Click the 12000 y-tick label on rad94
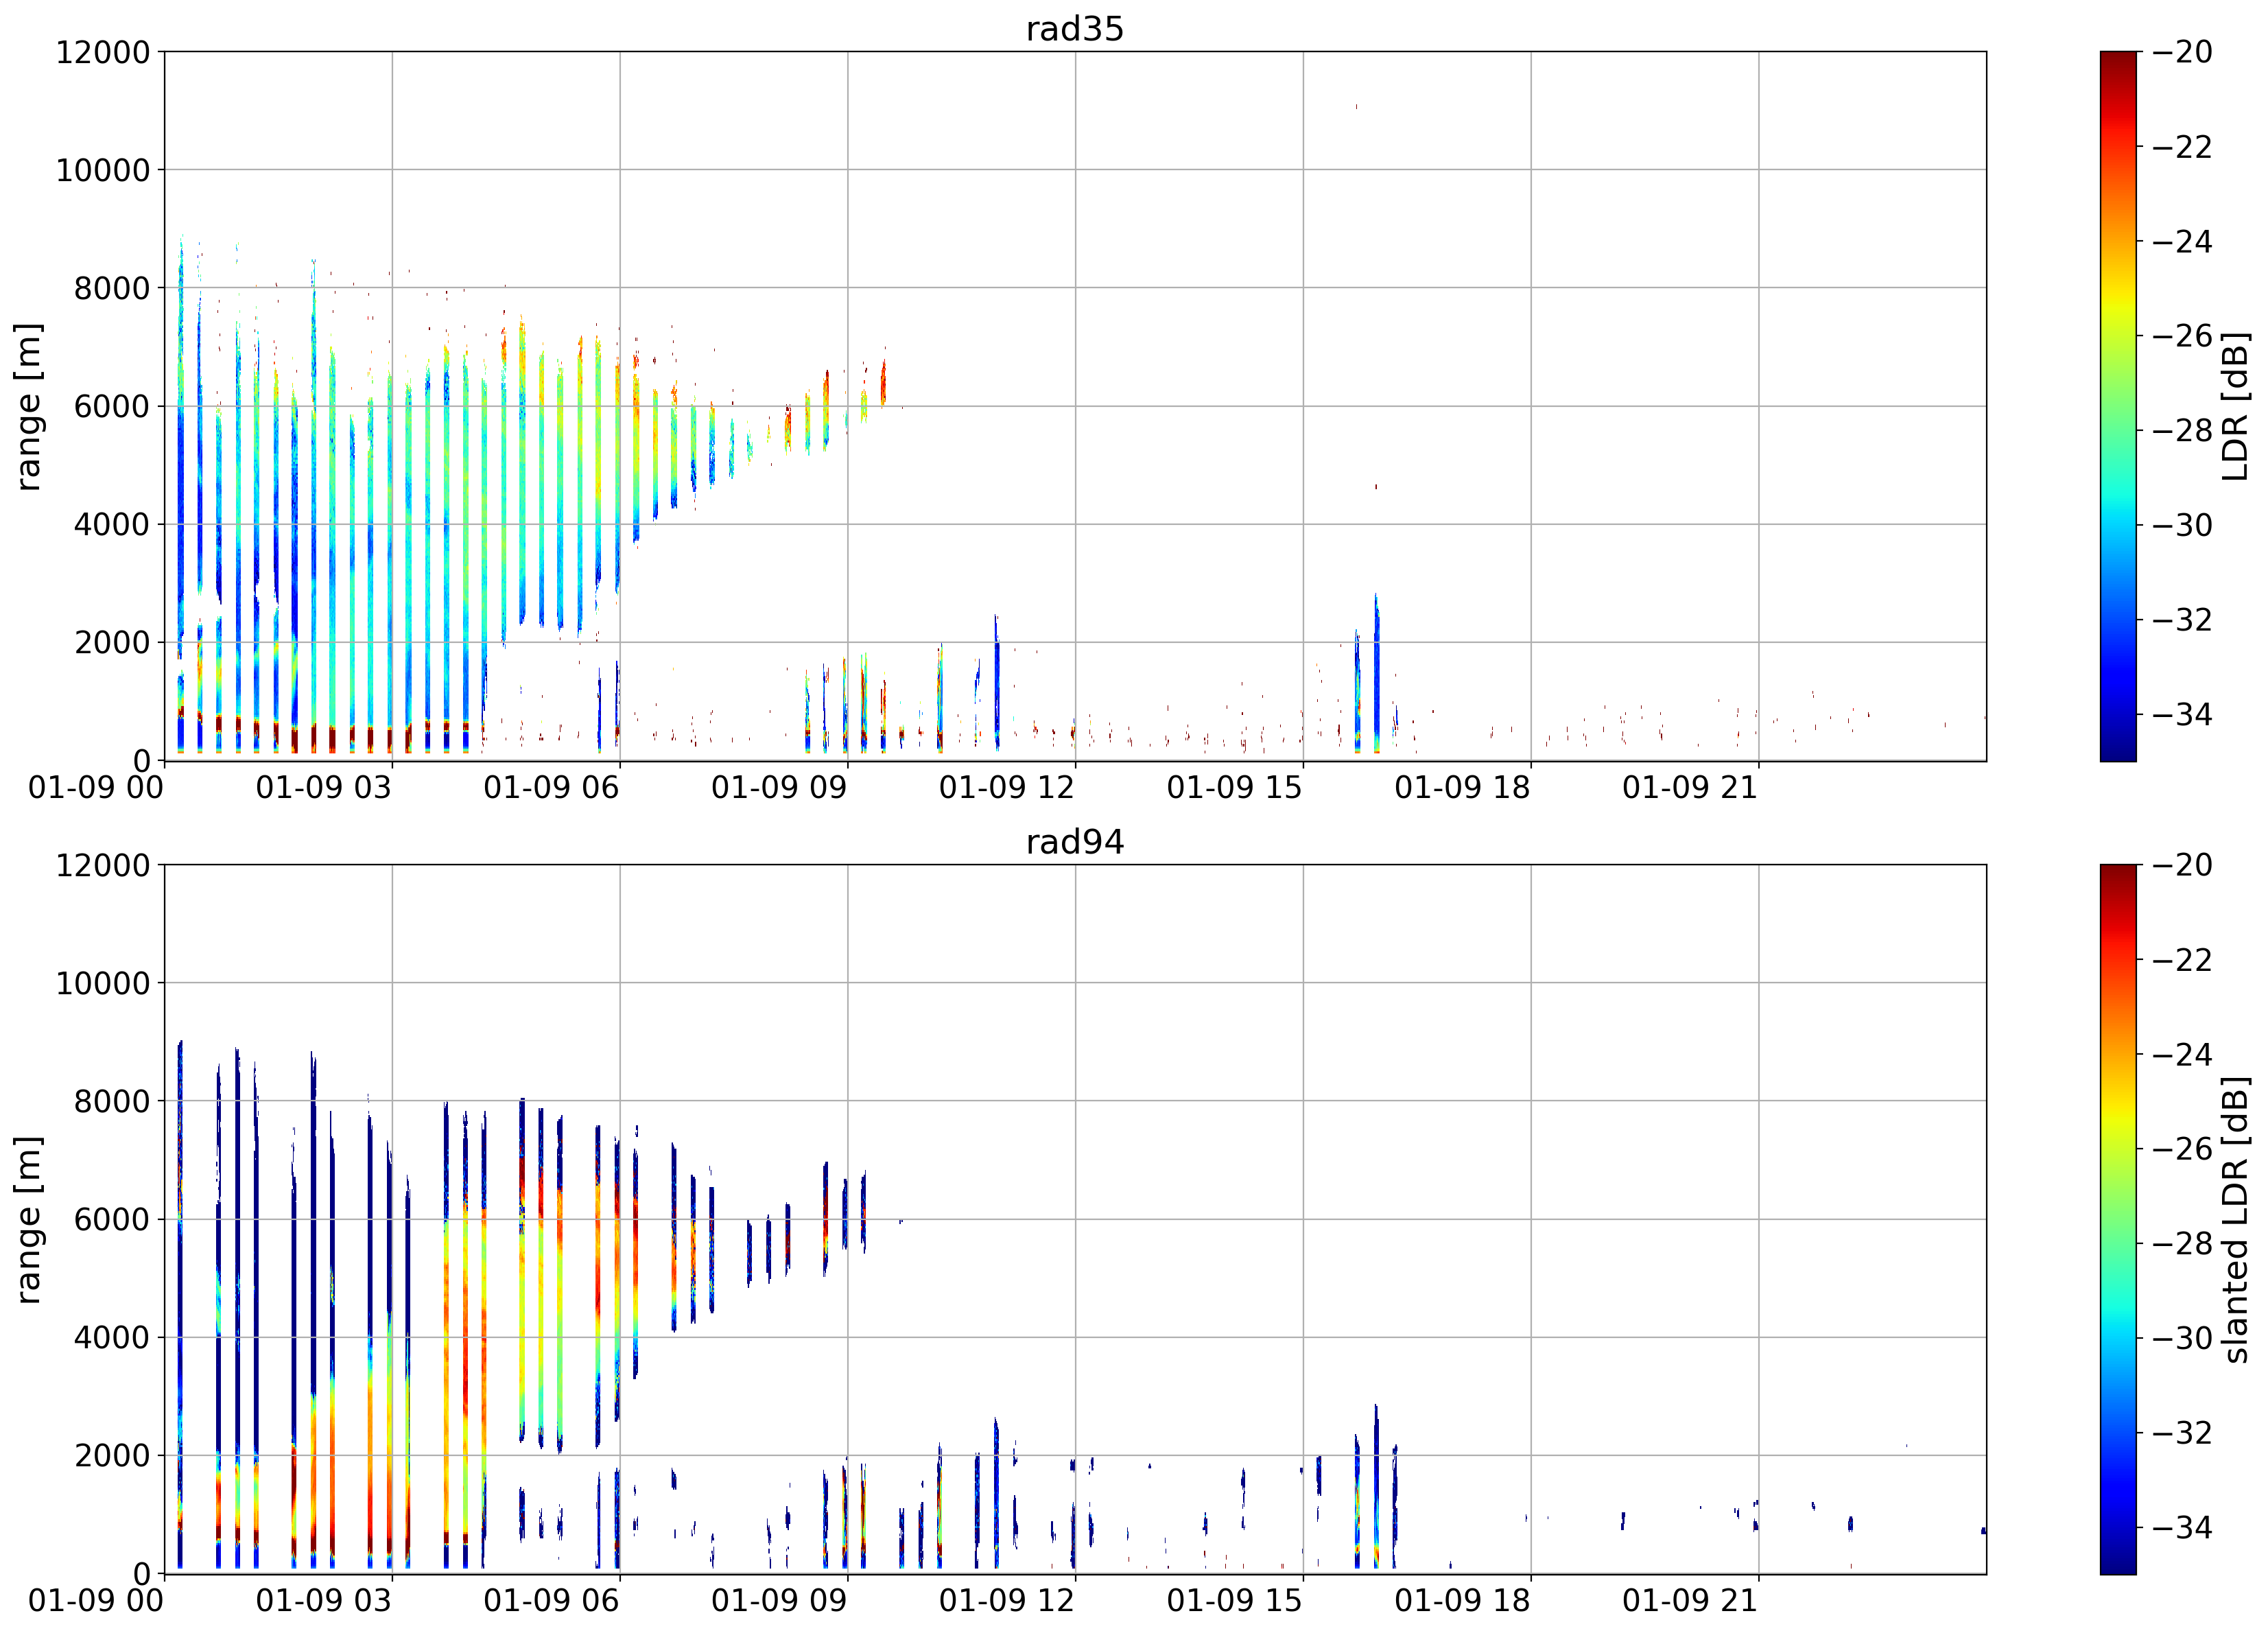Image resolution: width=2268 pixels, height=1631 pixels. (103, 865)
